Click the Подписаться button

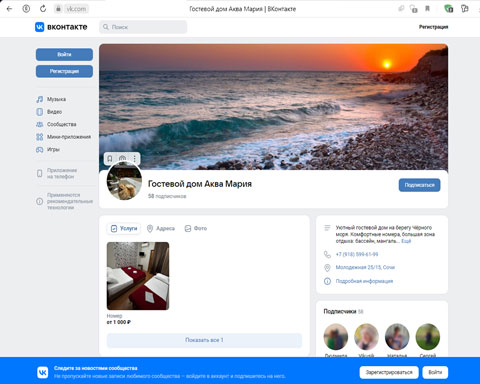[x=419, y=185]
